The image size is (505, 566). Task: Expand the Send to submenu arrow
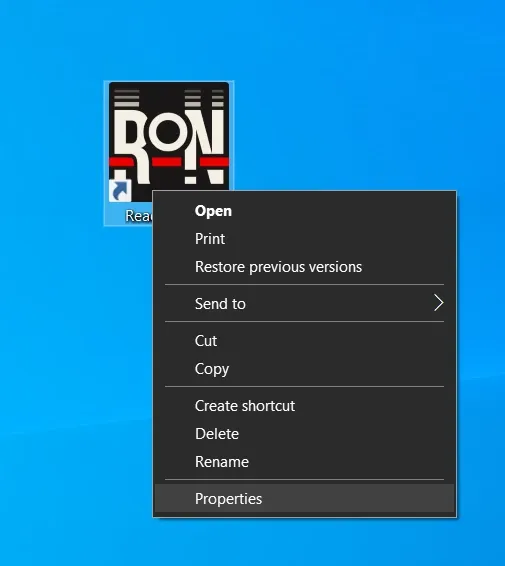click(438, 303)
